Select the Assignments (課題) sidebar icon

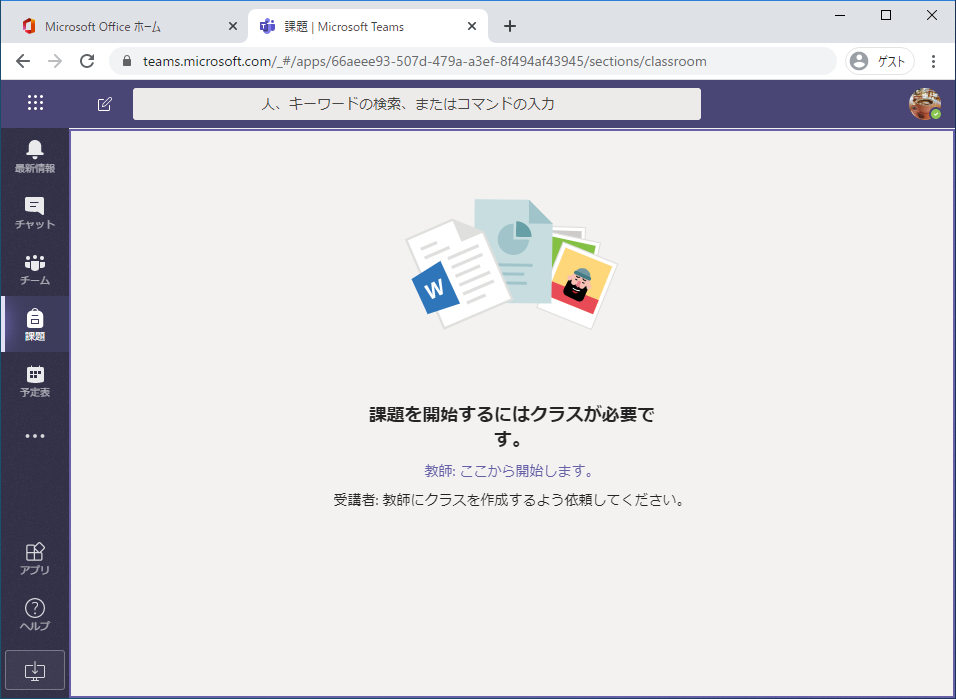pyautogui.click(x=35, y=324)
